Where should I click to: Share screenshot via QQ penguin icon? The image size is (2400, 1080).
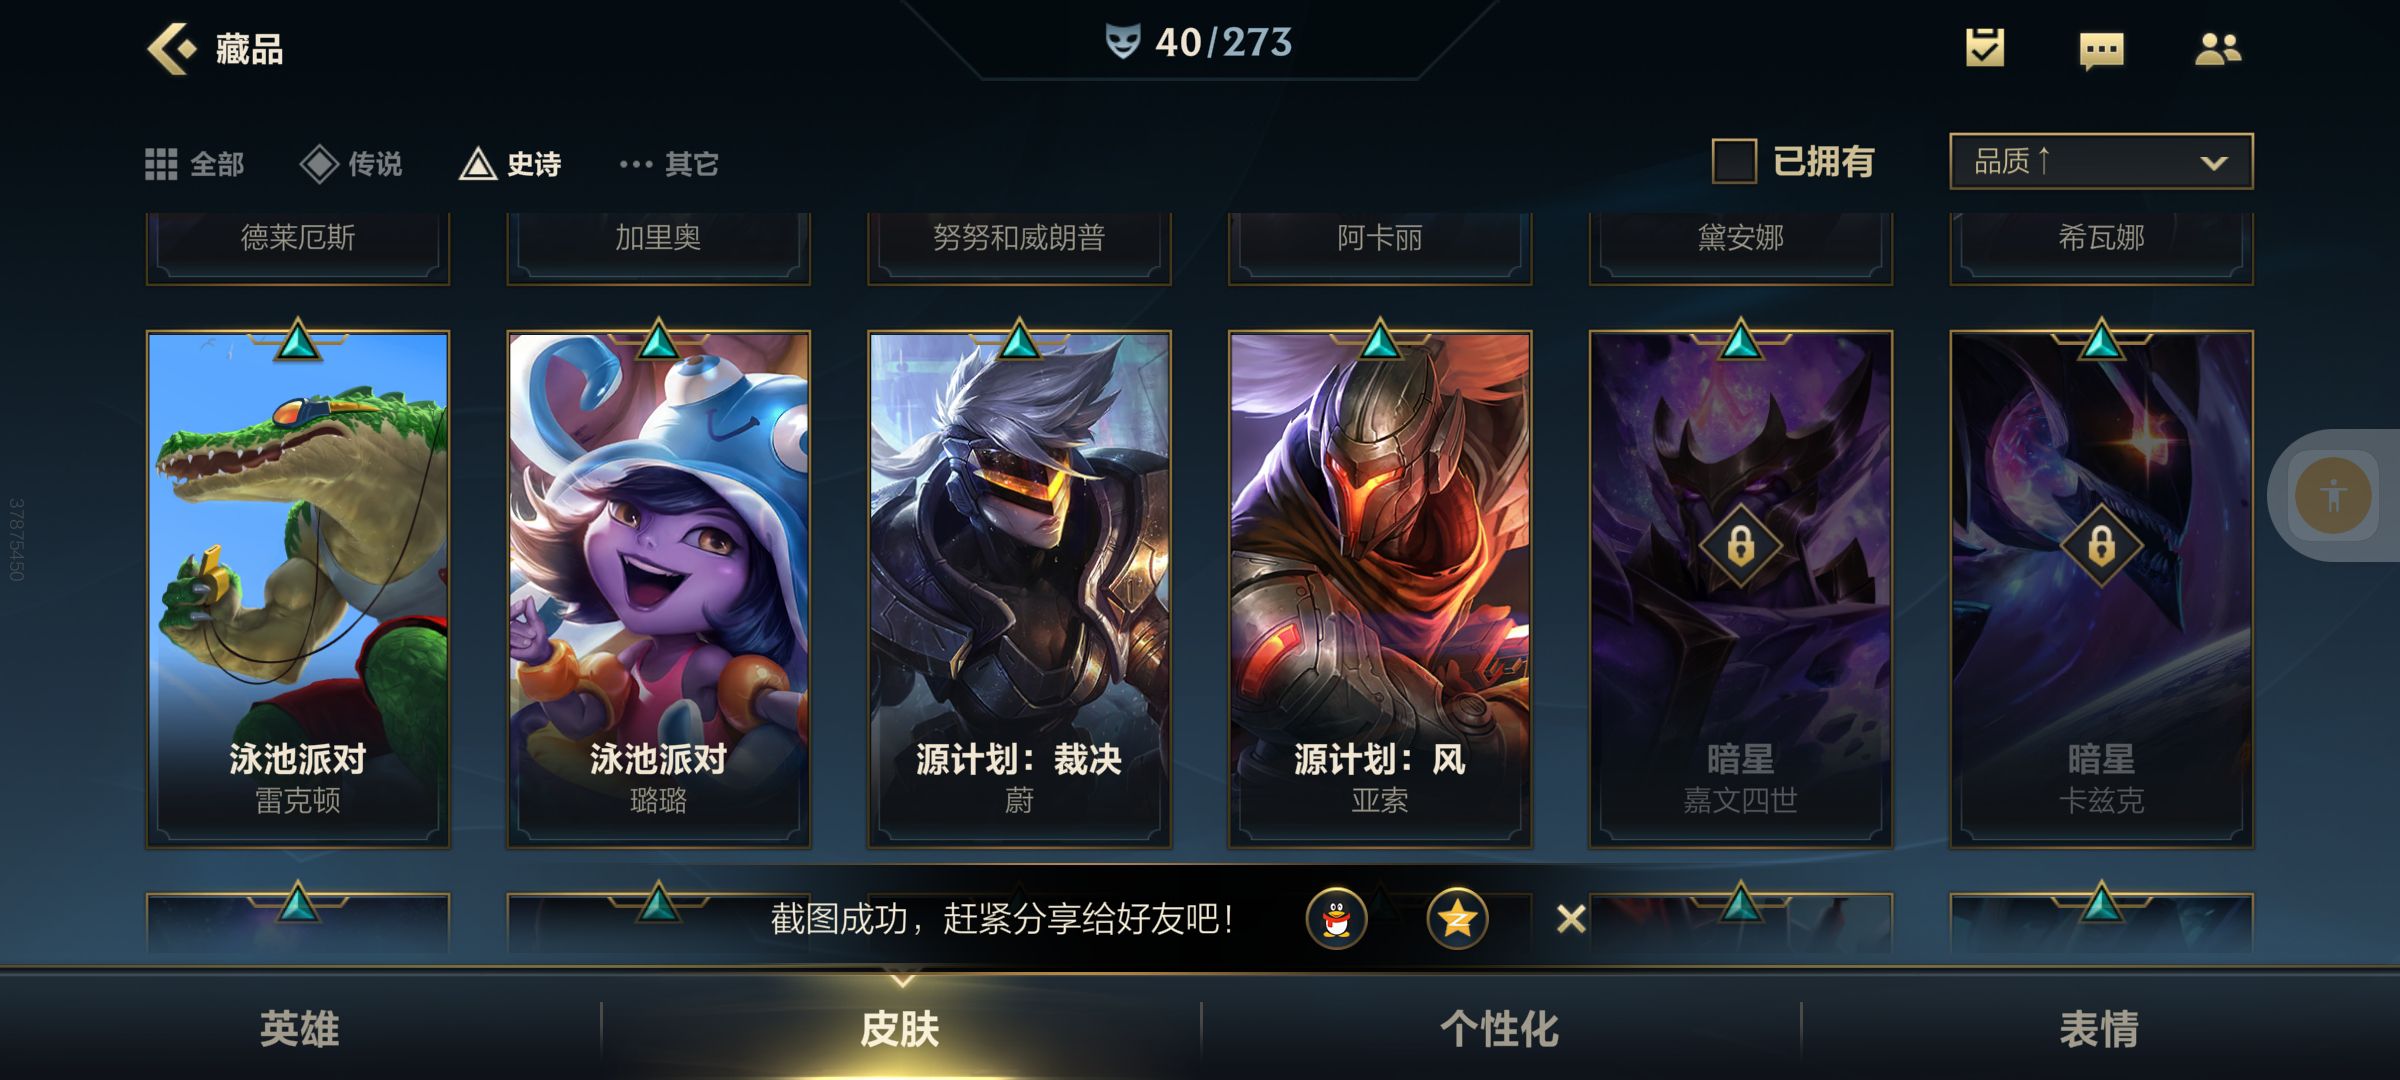[x=1336, y=918]
